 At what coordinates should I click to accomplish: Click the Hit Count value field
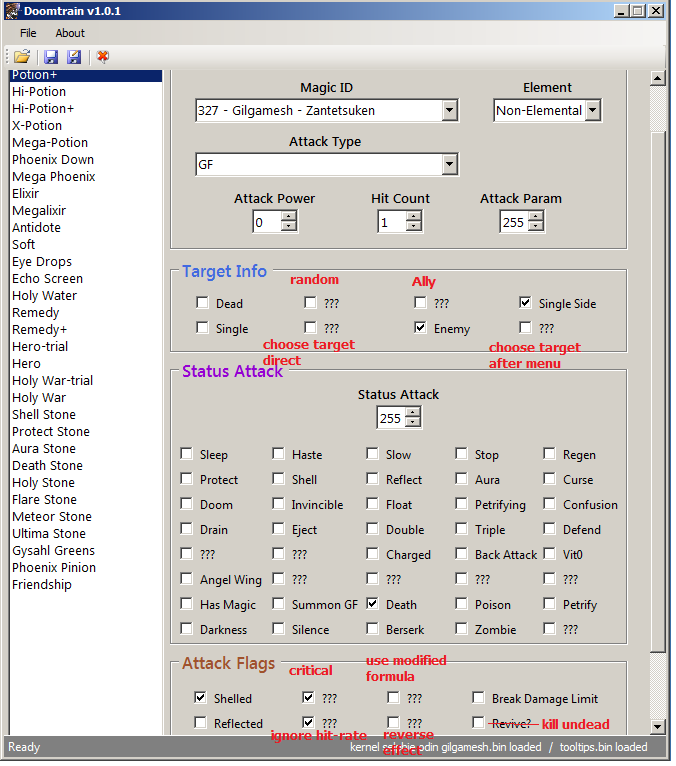pyautogui.click(x=392, y=222)
